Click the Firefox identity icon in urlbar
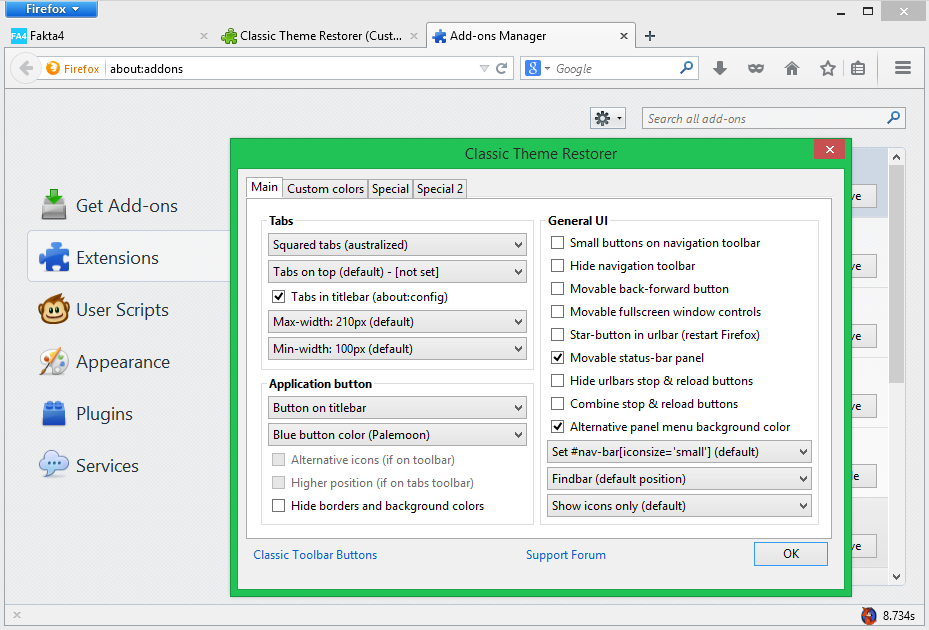The width and height of the screenshot is (929, 630). (53, 68)
